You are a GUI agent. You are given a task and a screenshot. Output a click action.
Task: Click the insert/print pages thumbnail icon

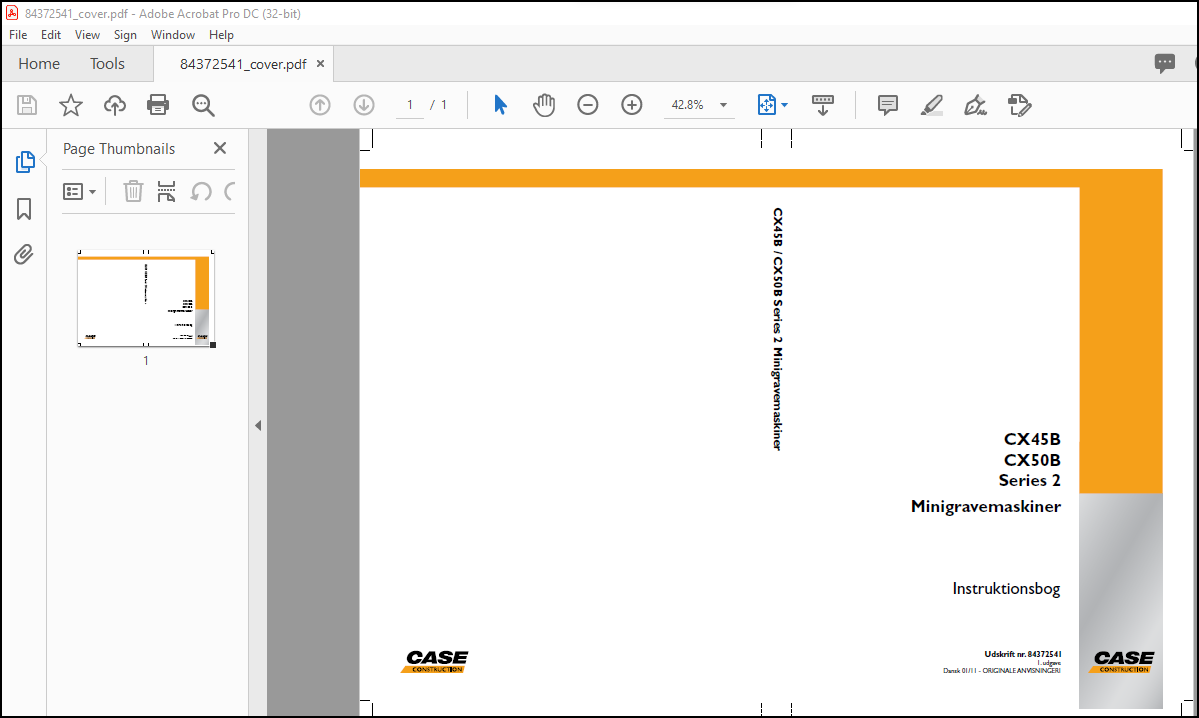(166, 191)
